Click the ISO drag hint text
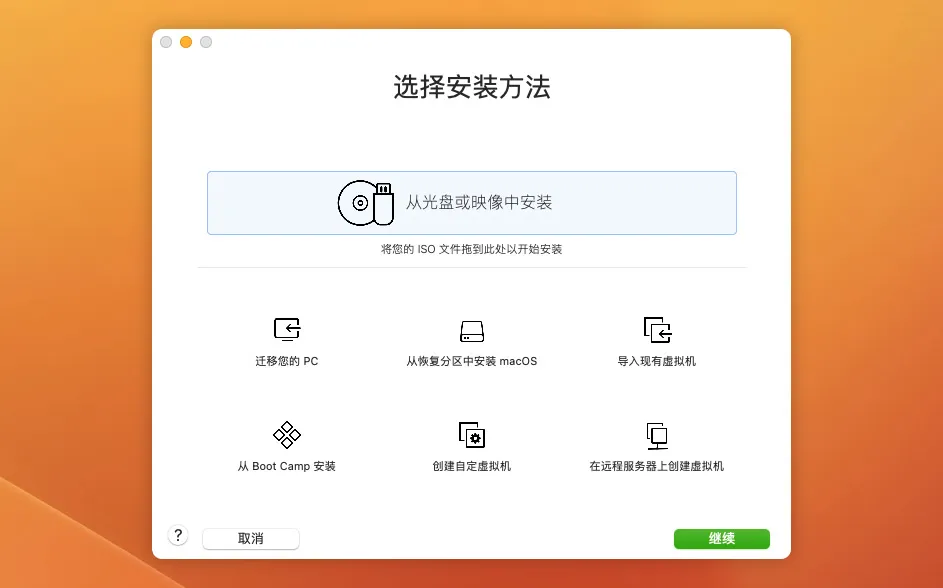Viewport: 943px width, 588px height. [x=471, y=249]
